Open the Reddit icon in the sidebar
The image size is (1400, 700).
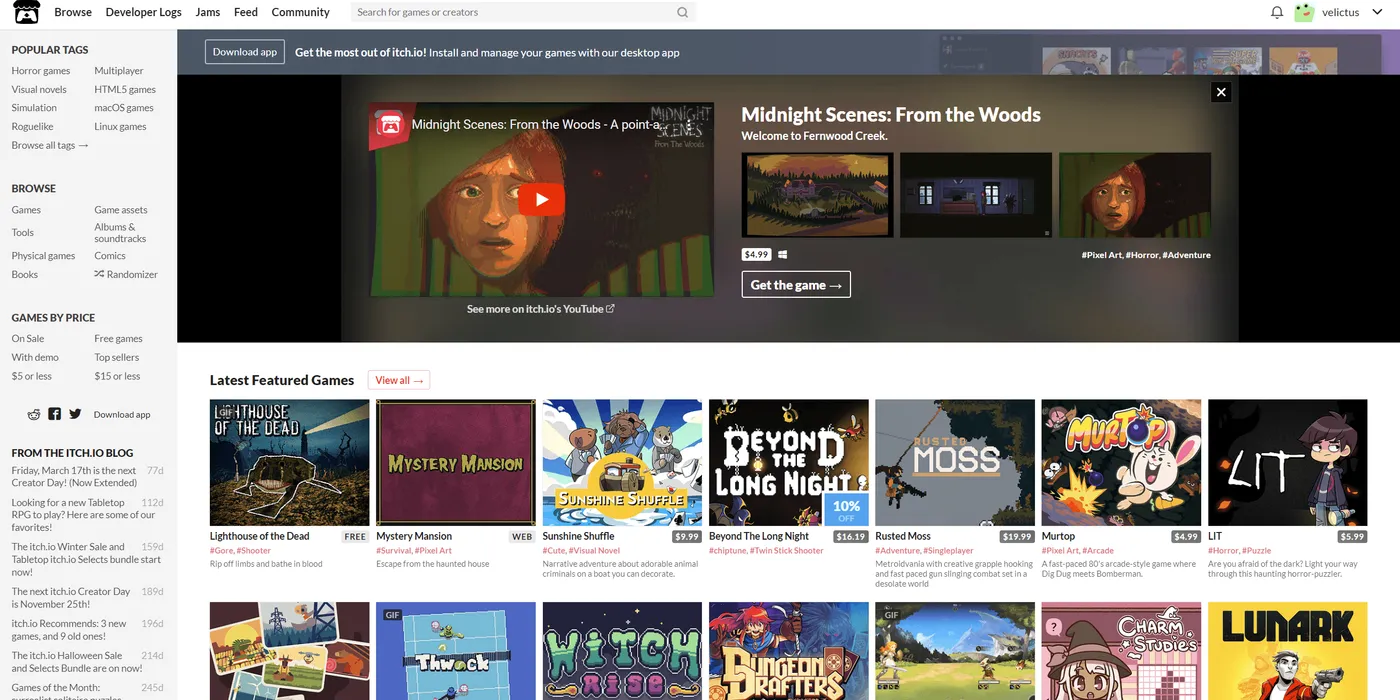[34, 414]
